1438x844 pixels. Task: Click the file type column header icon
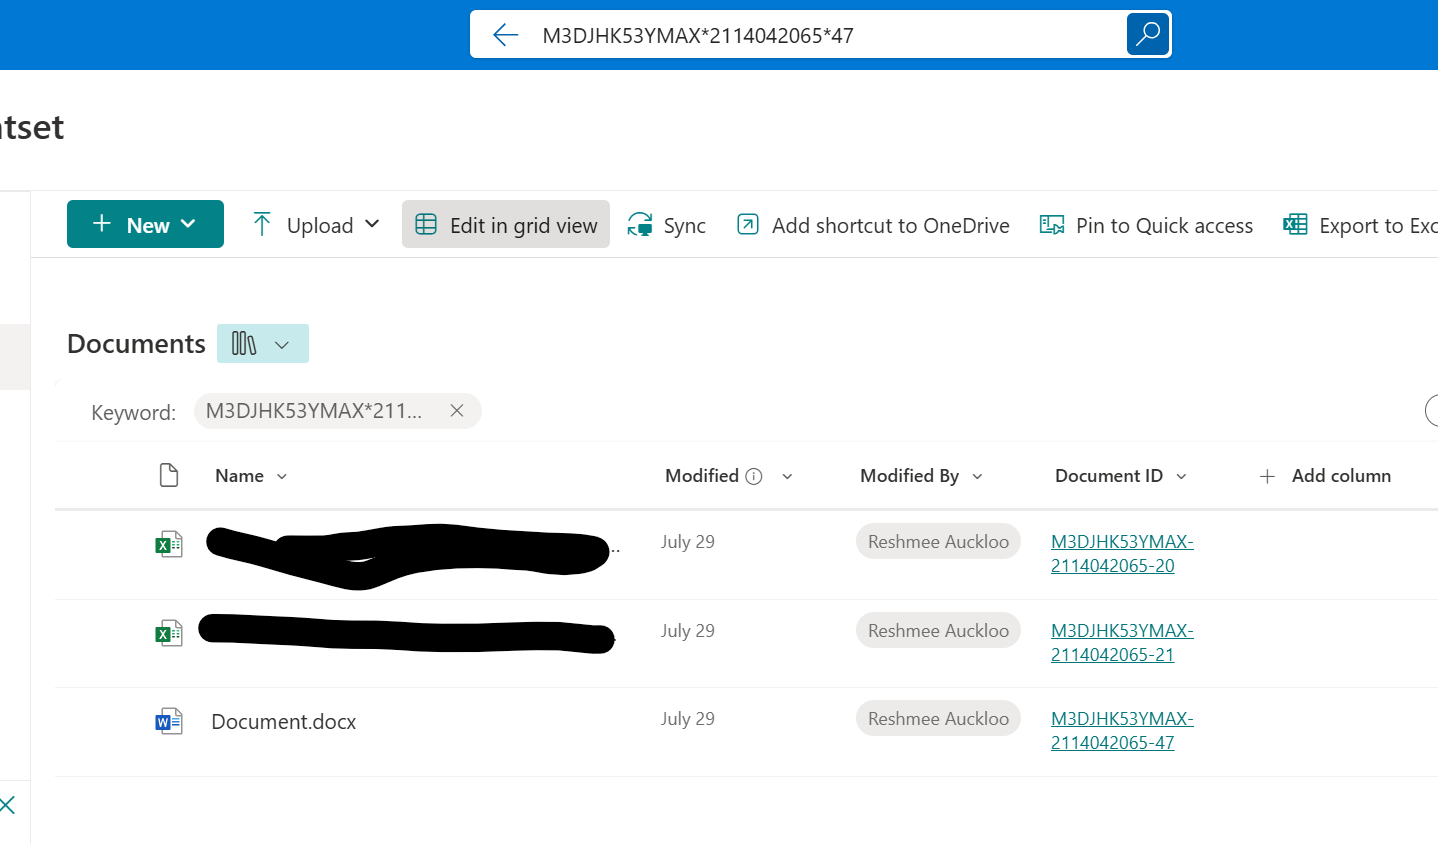pos(169,475)
